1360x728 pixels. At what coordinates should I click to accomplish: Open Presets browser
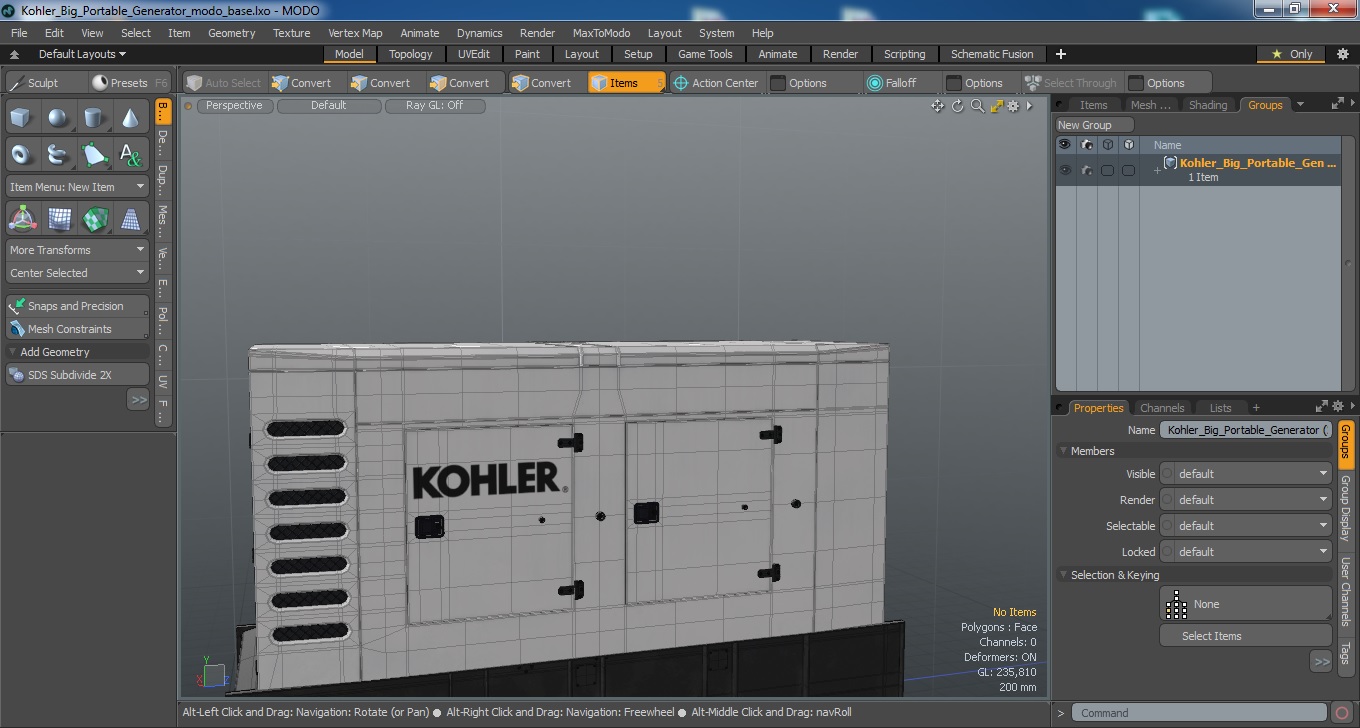coord(129,83)
